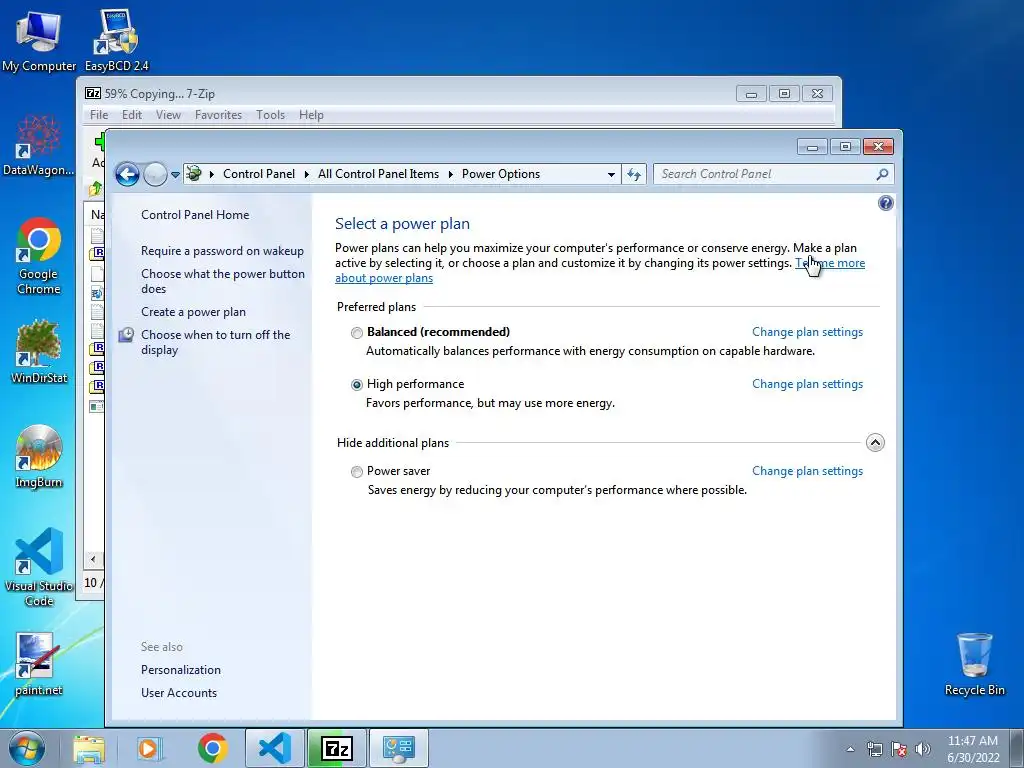Image resolution: width=1024 pixels, height=768 pixels.
Task: Change plan settings for High performance
Action: 807,384
